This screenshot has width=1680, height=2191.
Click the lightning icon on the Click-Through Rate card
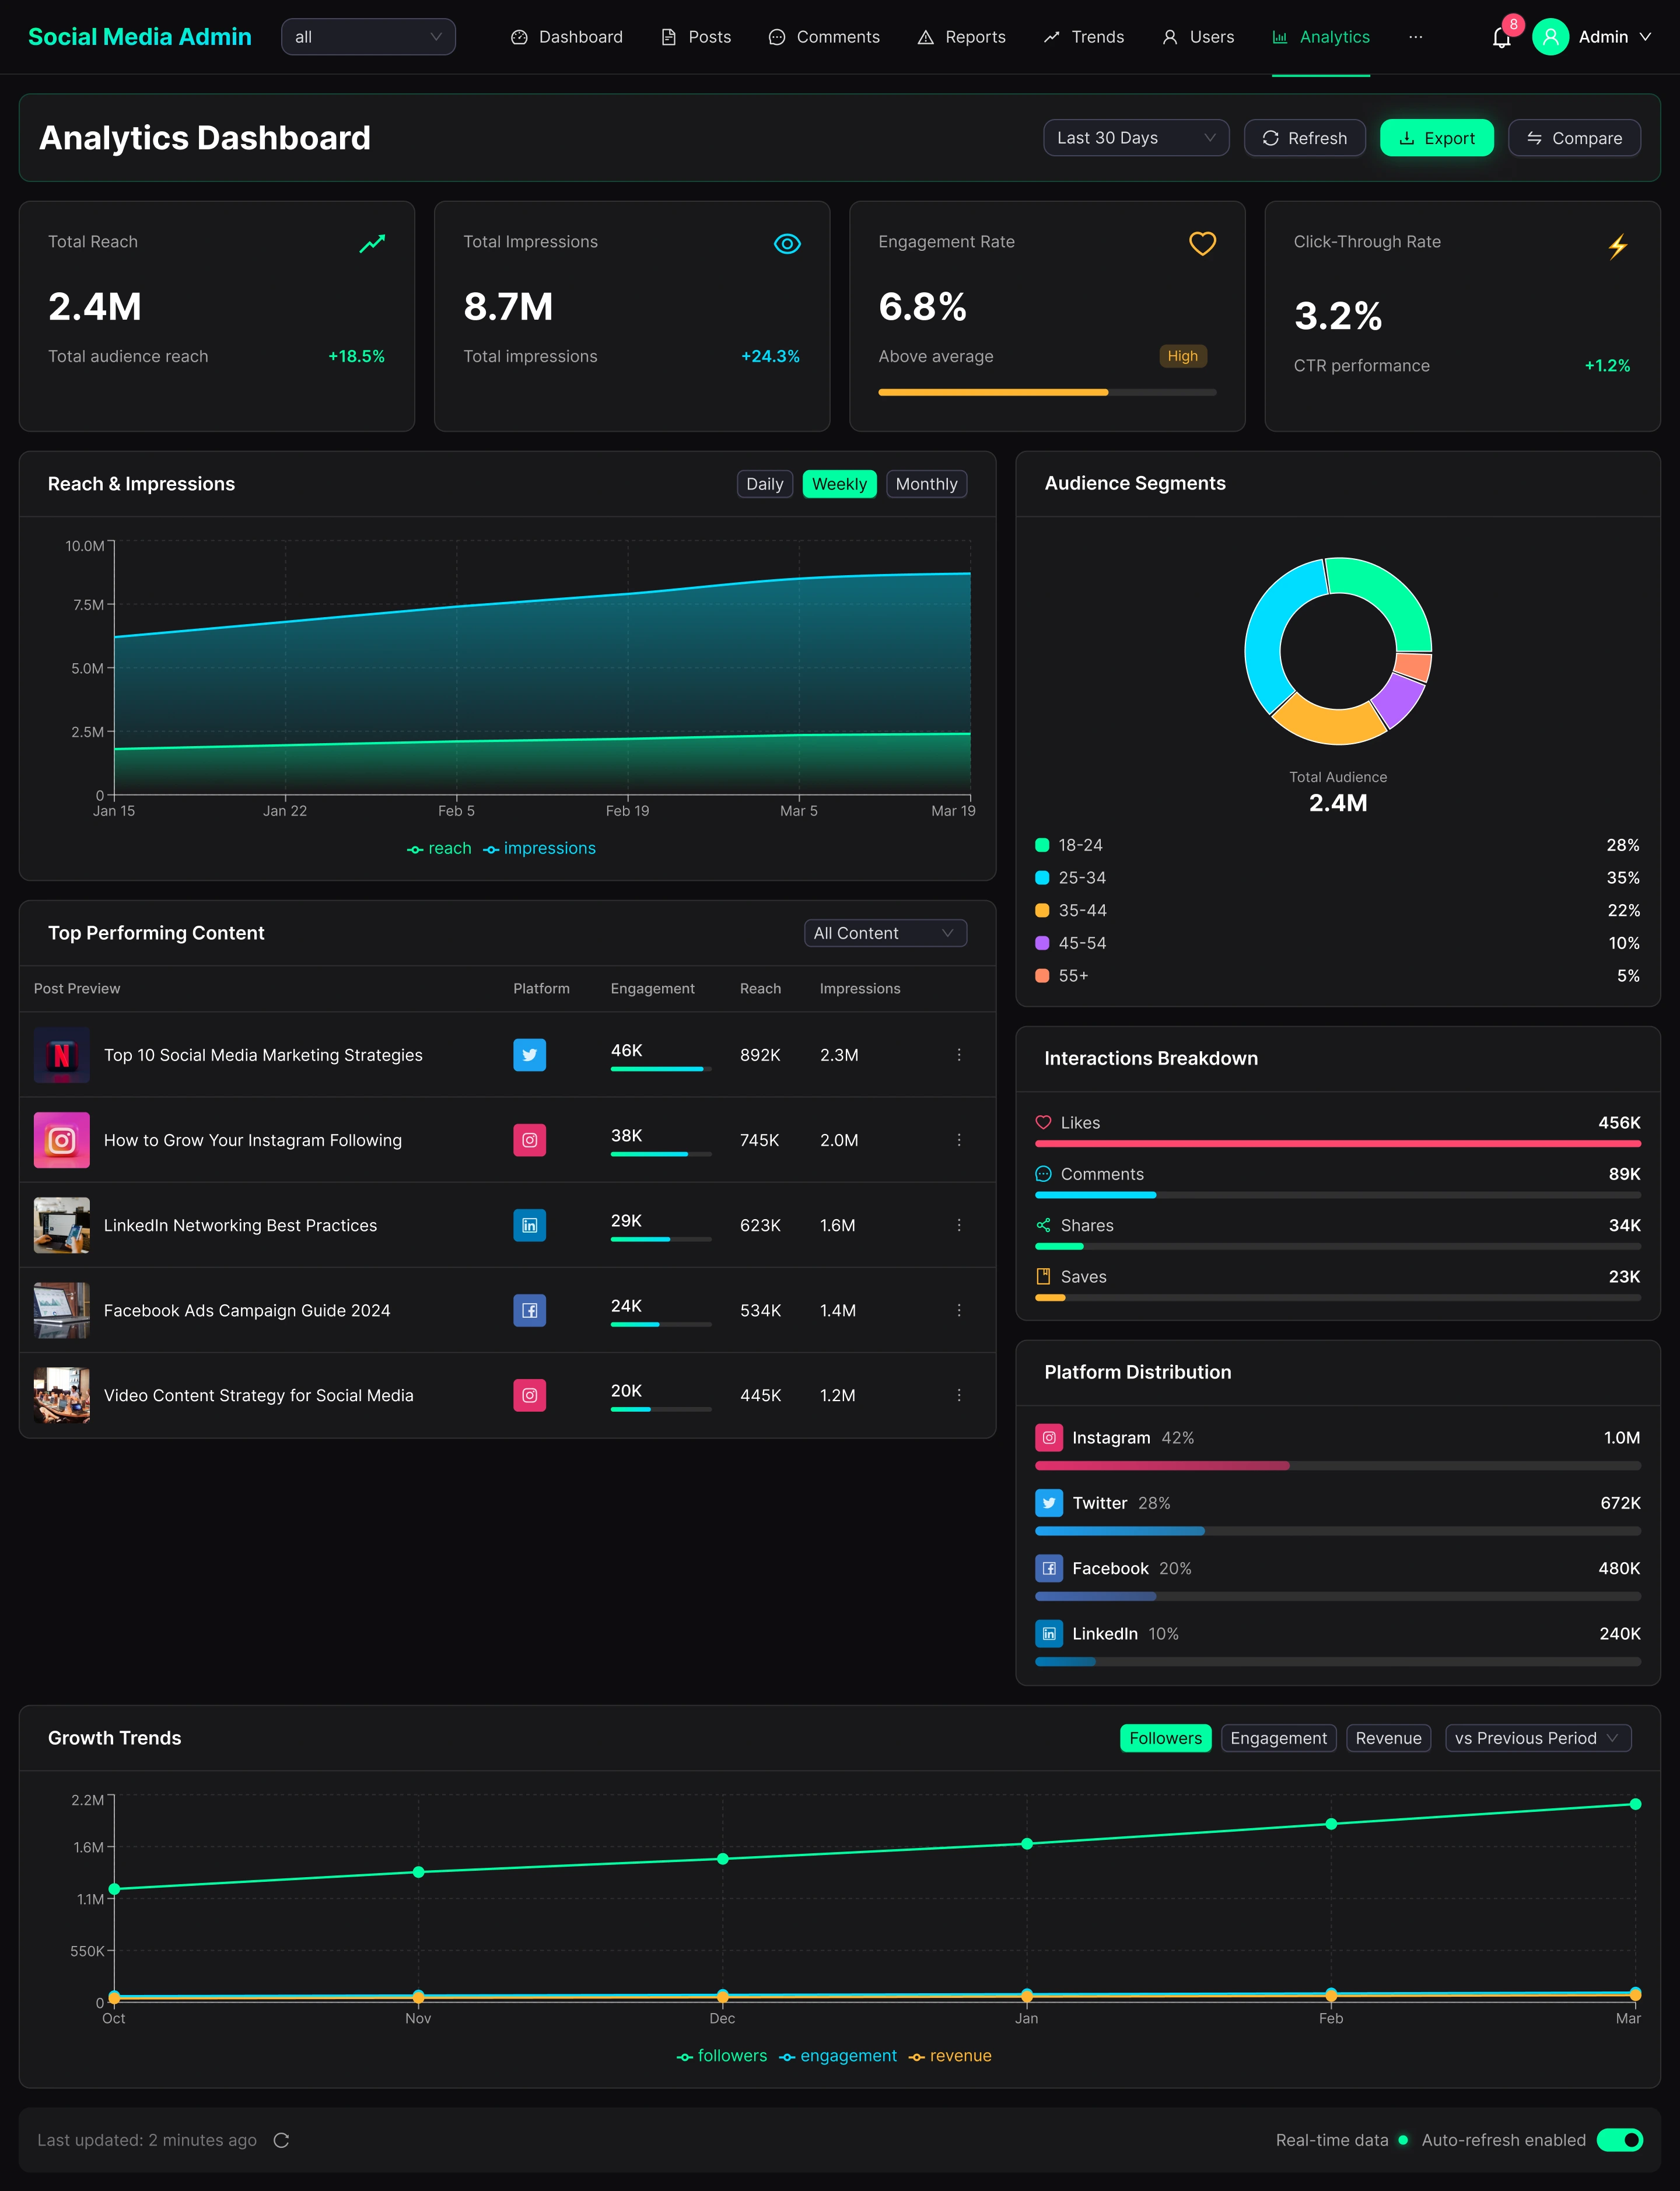tap(1617, 246)
